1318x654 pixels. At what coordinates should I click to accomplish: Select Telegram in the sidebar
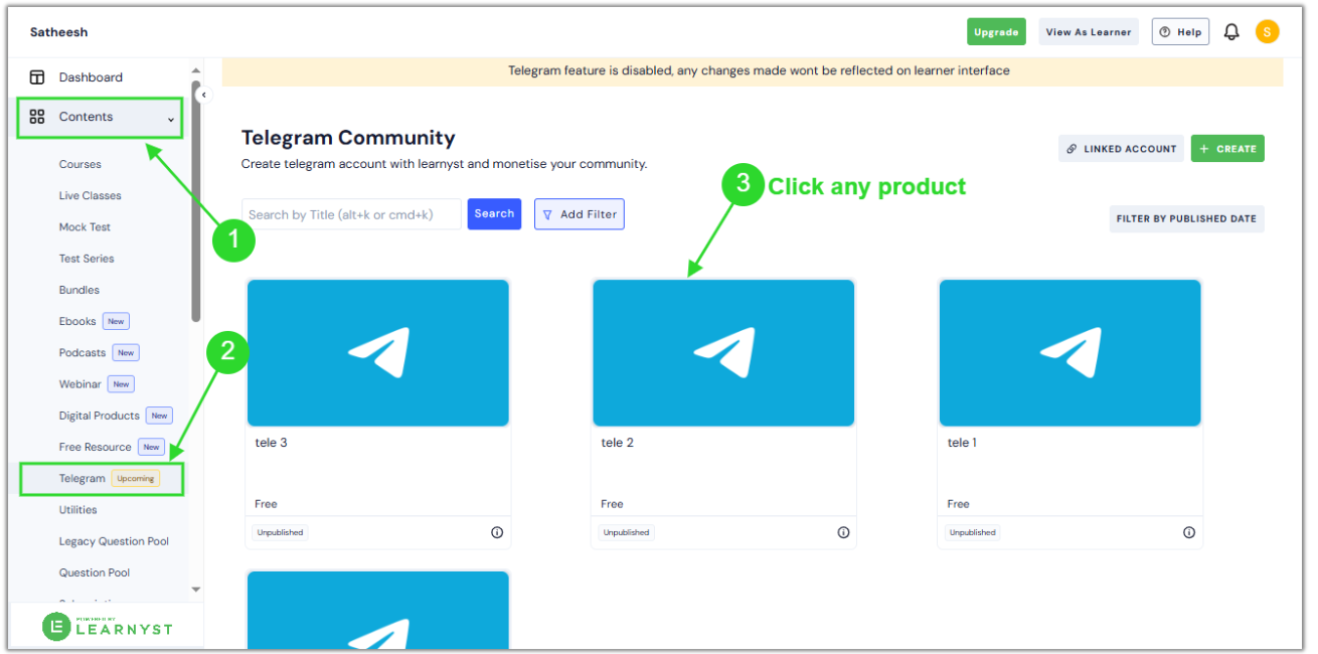(82, 478)
